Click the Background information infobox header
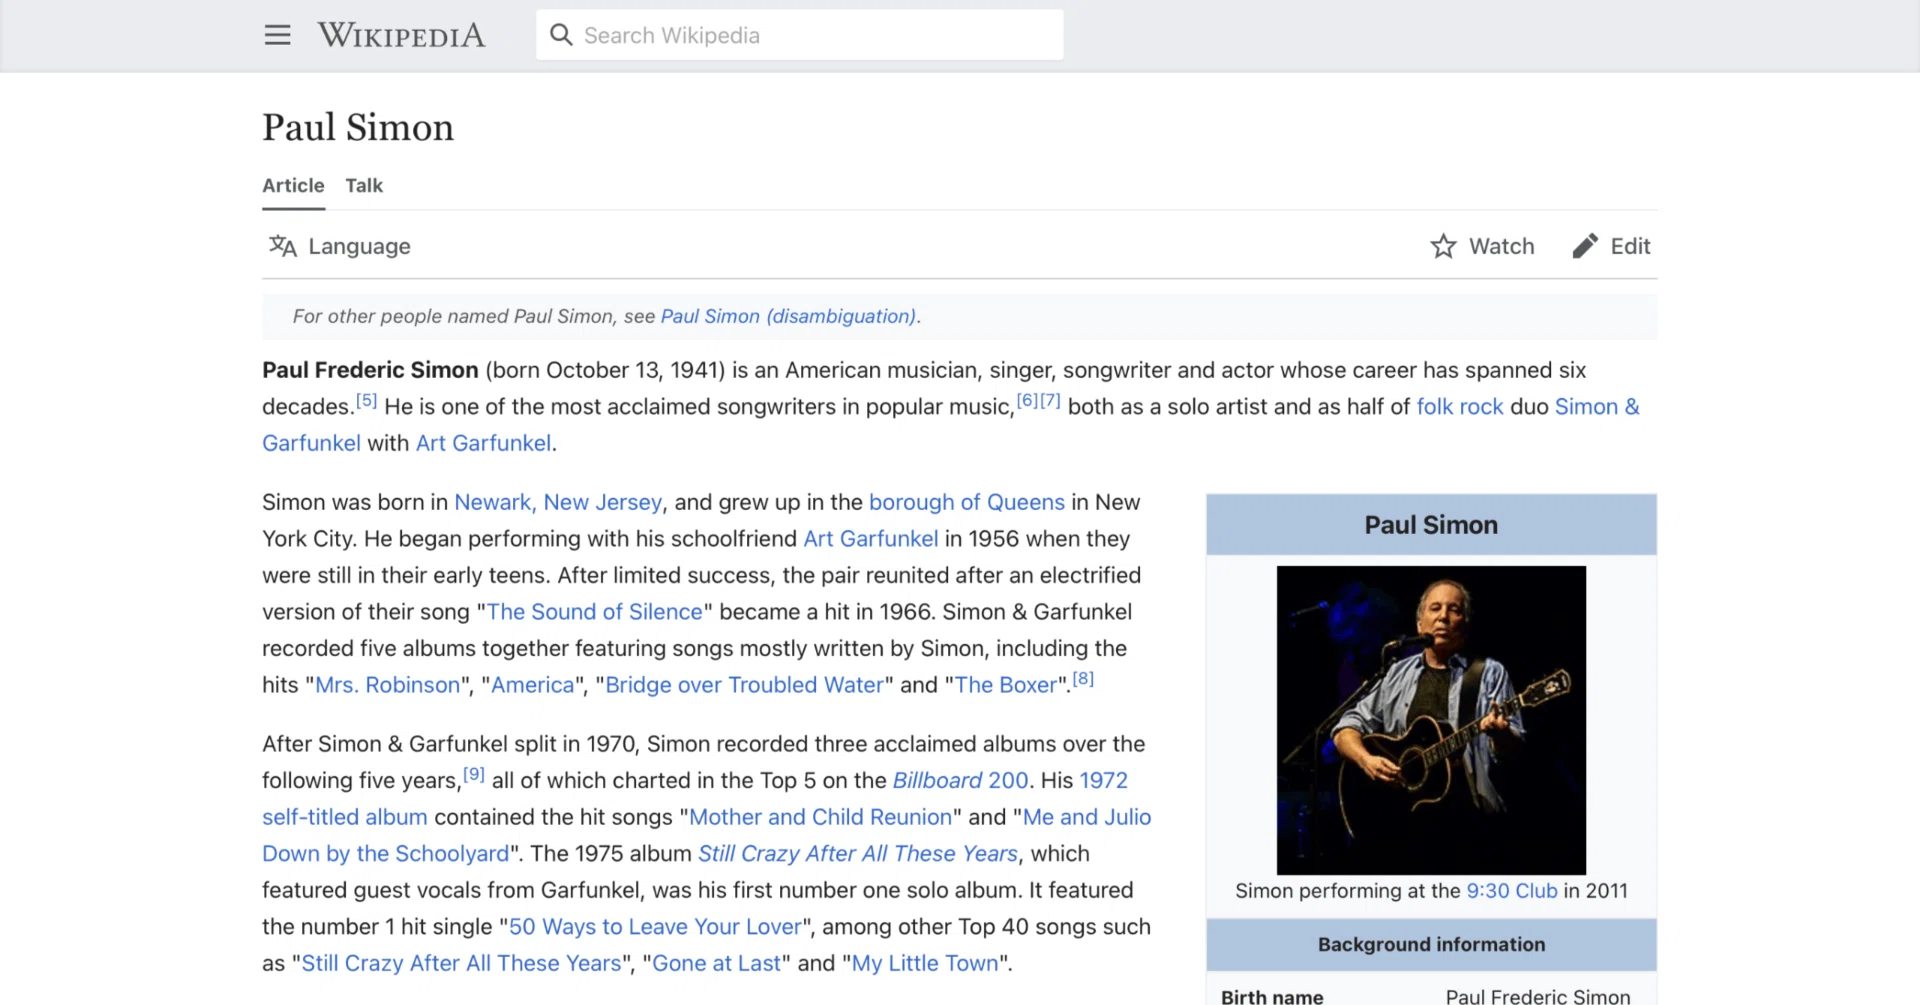This screenshot has height=1005, width=1920. (1431, 944)
